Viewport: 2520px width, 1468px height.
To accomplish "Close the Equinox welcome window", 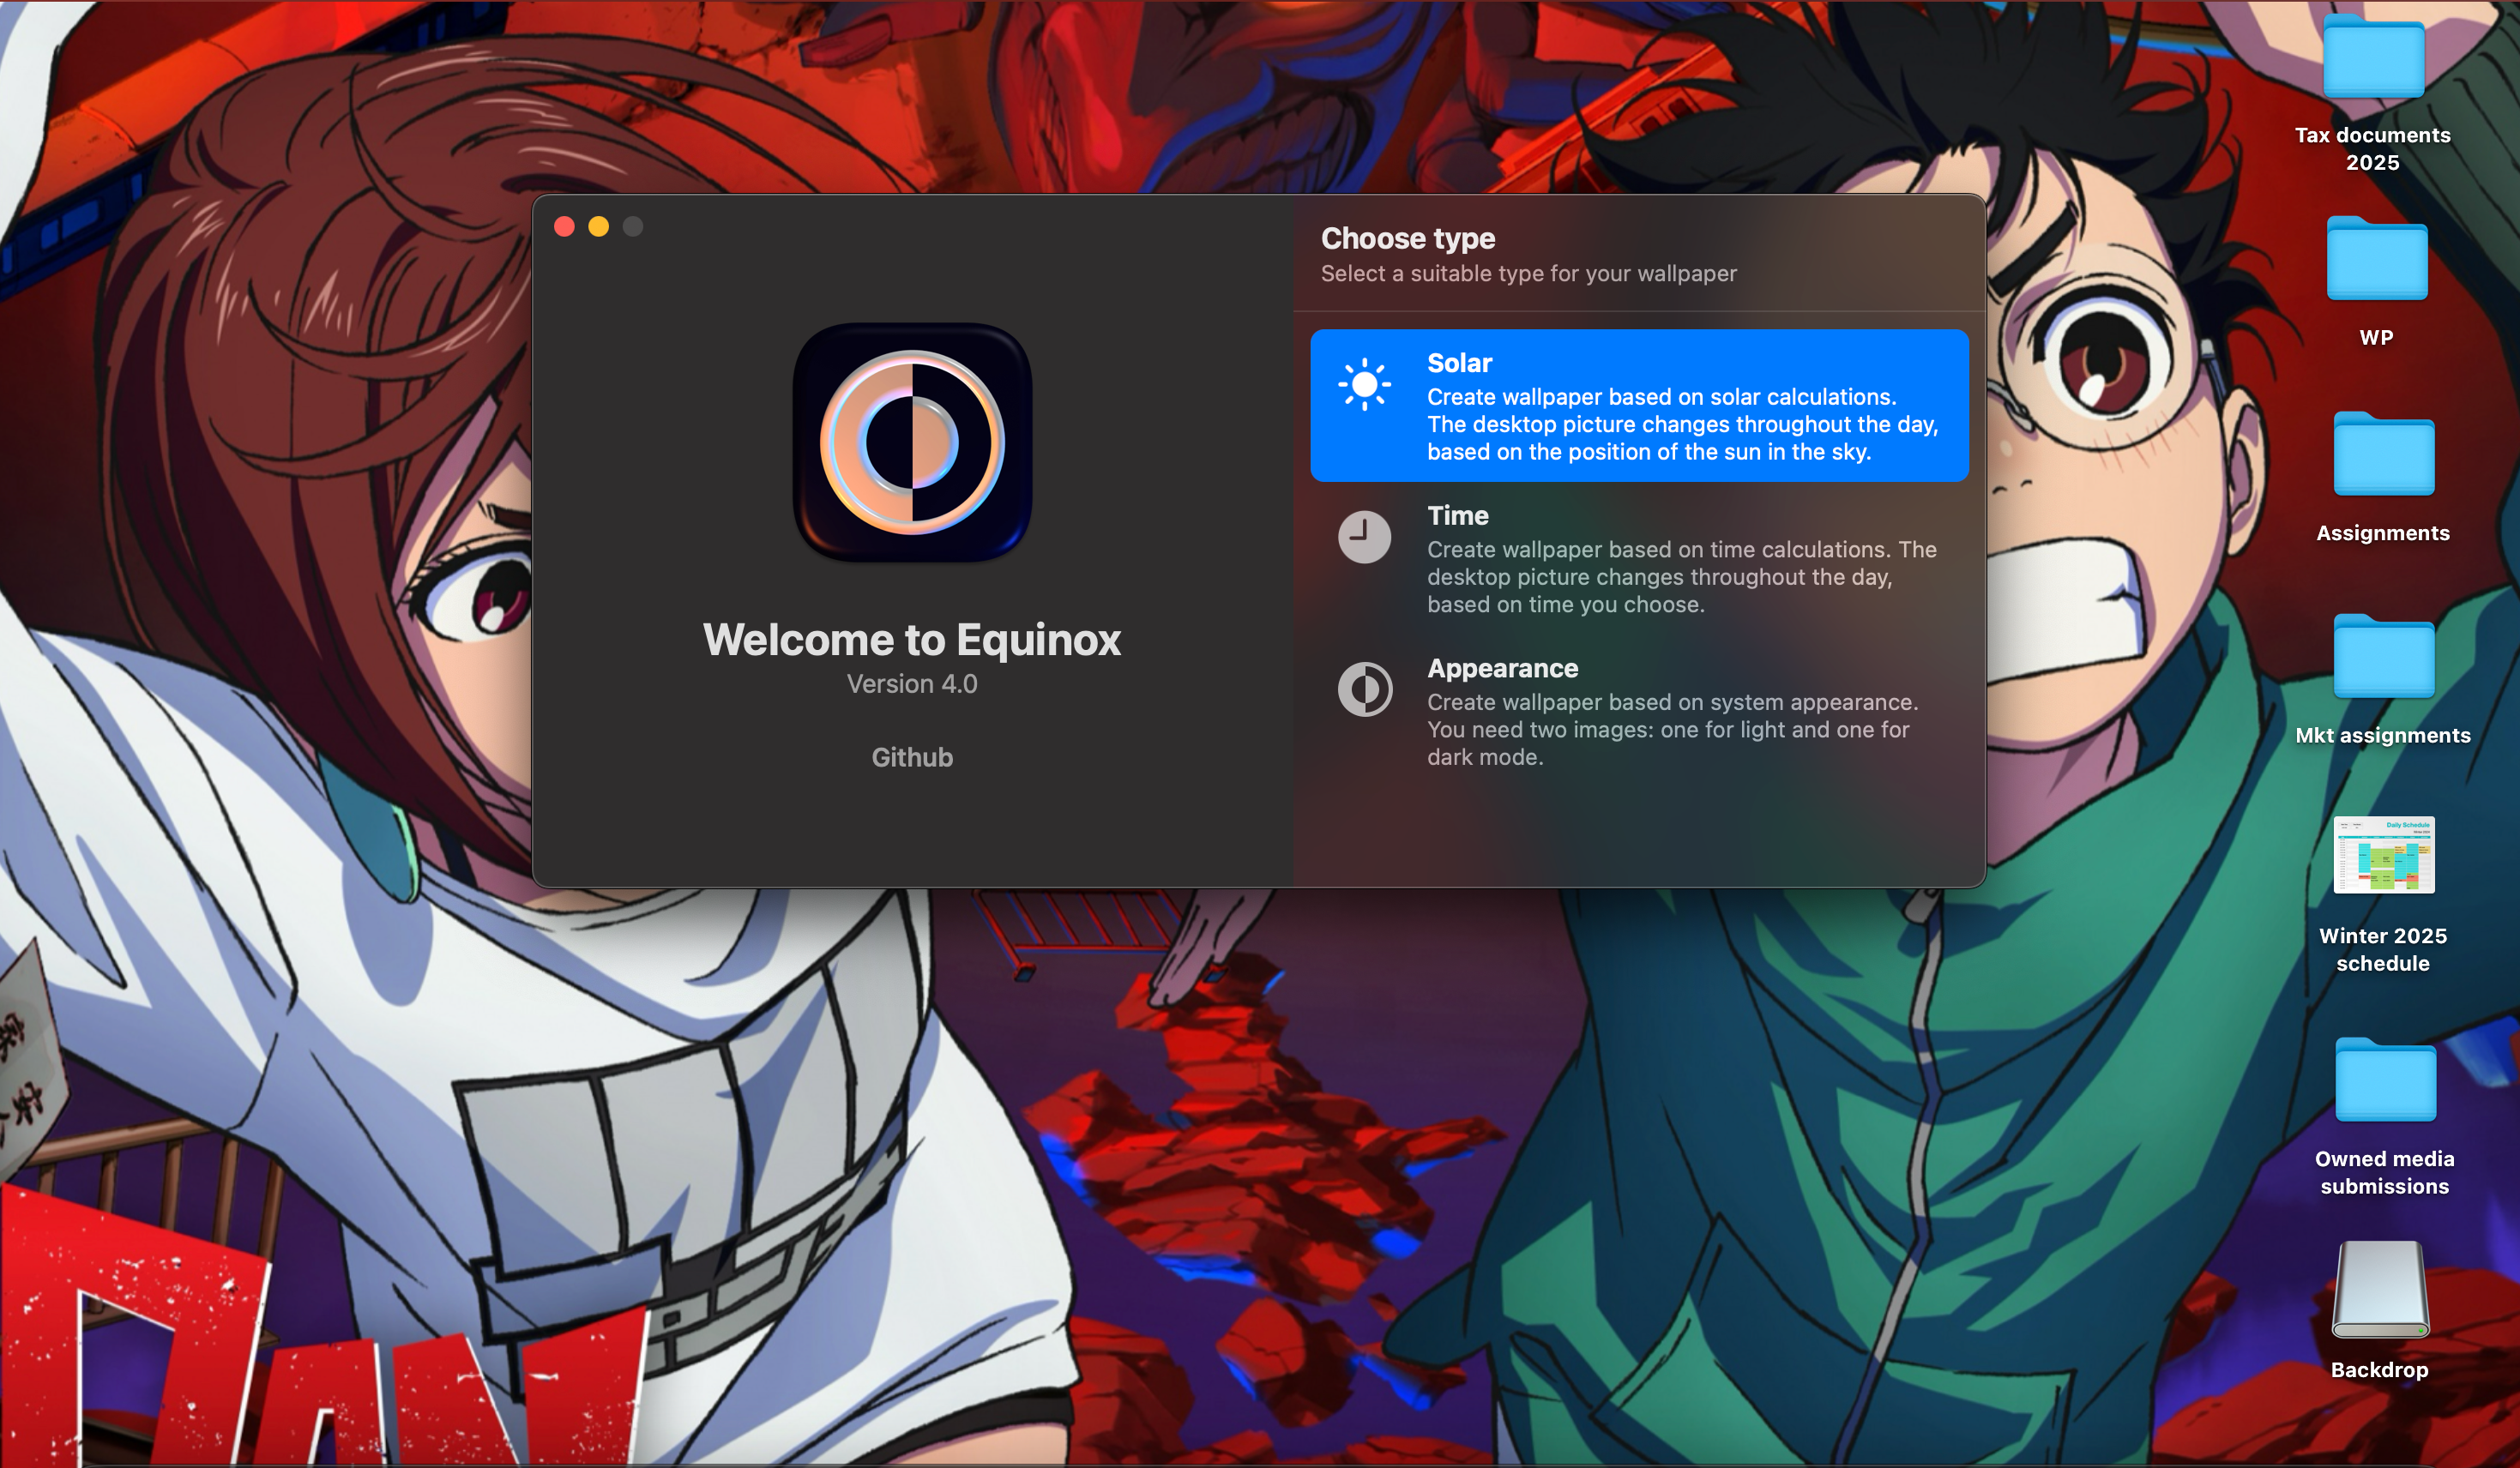I will pos(564,227).
